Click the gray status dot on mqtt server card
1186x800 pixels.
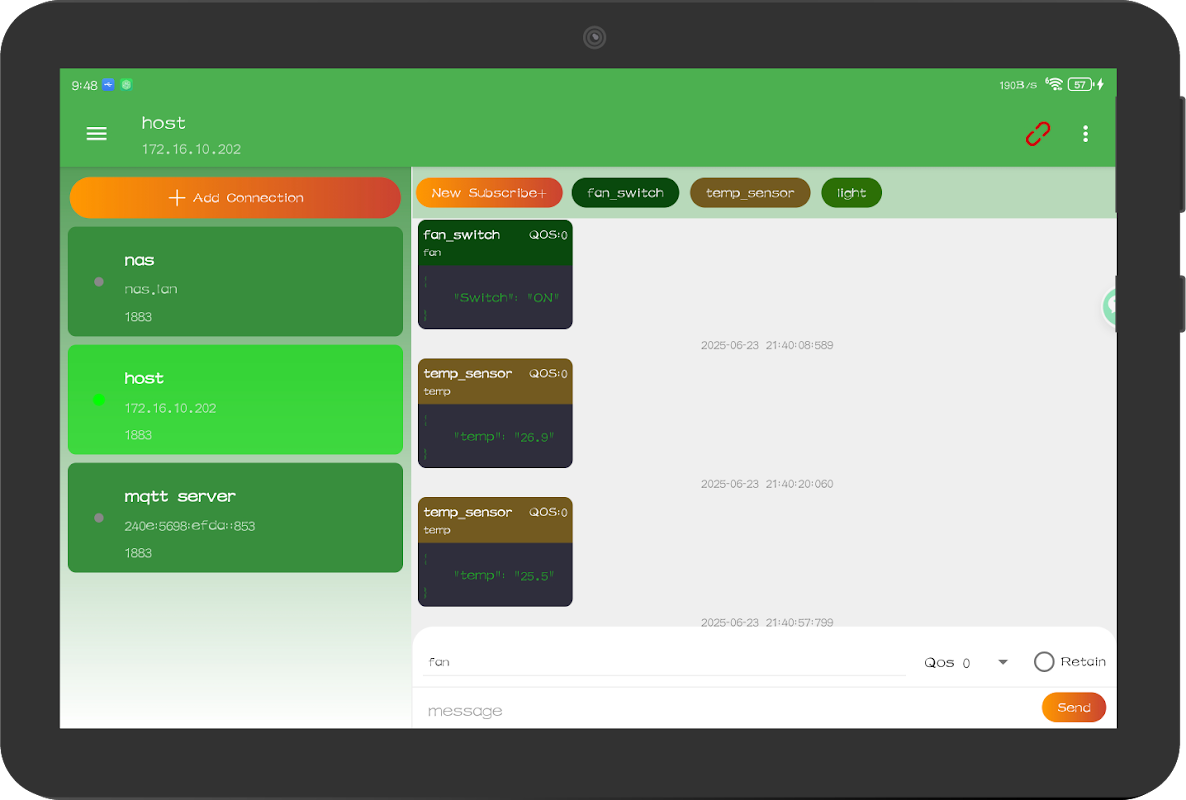click(99, 518)
